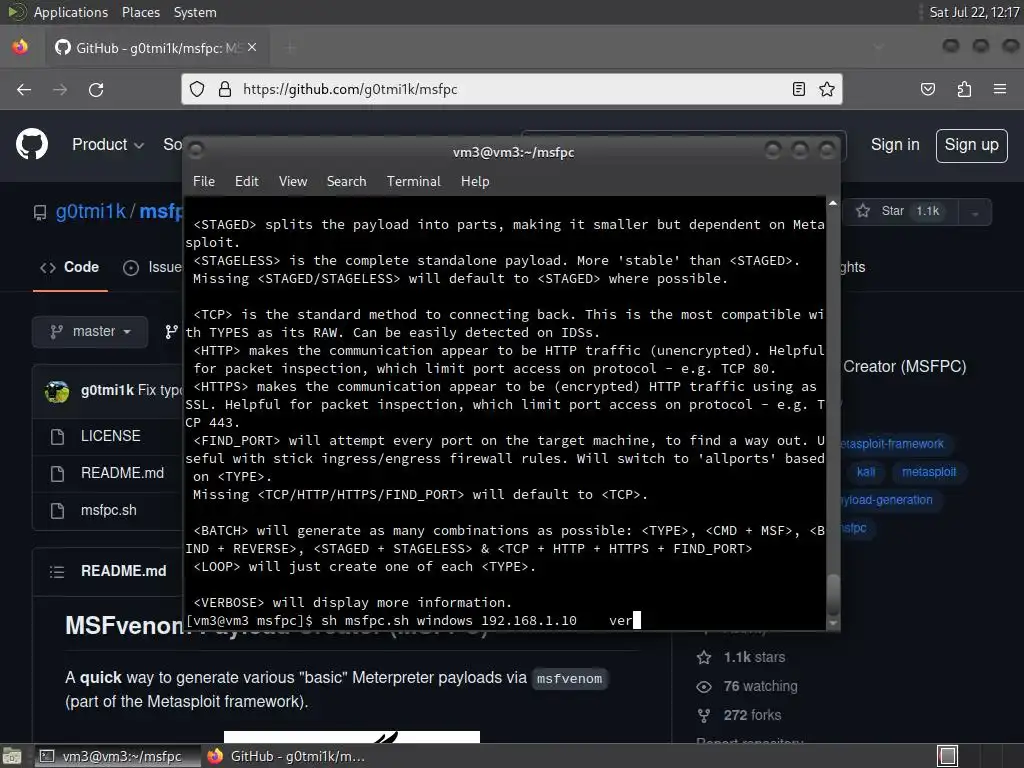This screenshot has height=768, width=1024.
Task: Click the star icon next to 1.1k stars
Action: pos(704,658)
